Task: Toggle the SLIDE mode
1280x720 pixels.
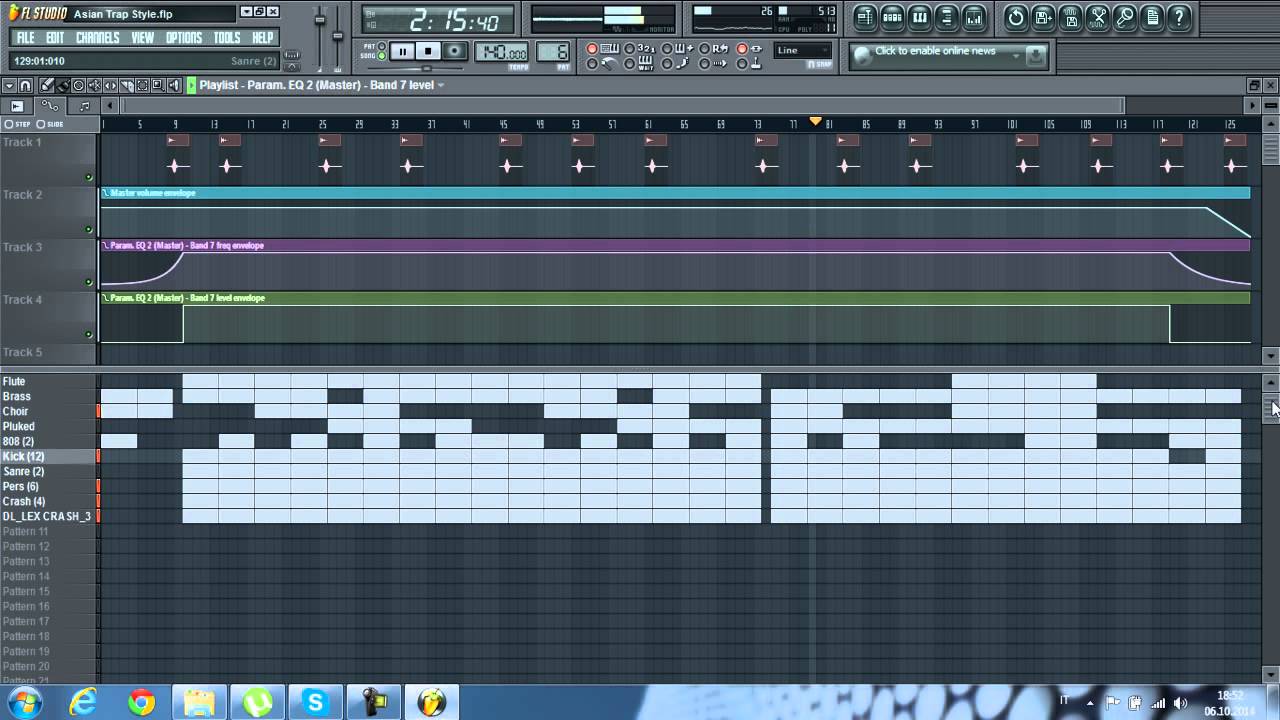Action: point(50,124)
